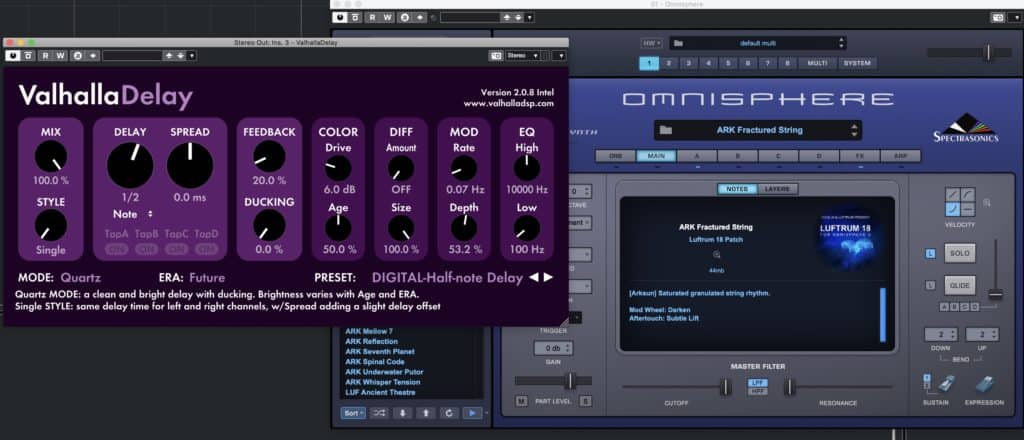Enable Read automation in ValhallaDelay header

(x=45, y=55)
